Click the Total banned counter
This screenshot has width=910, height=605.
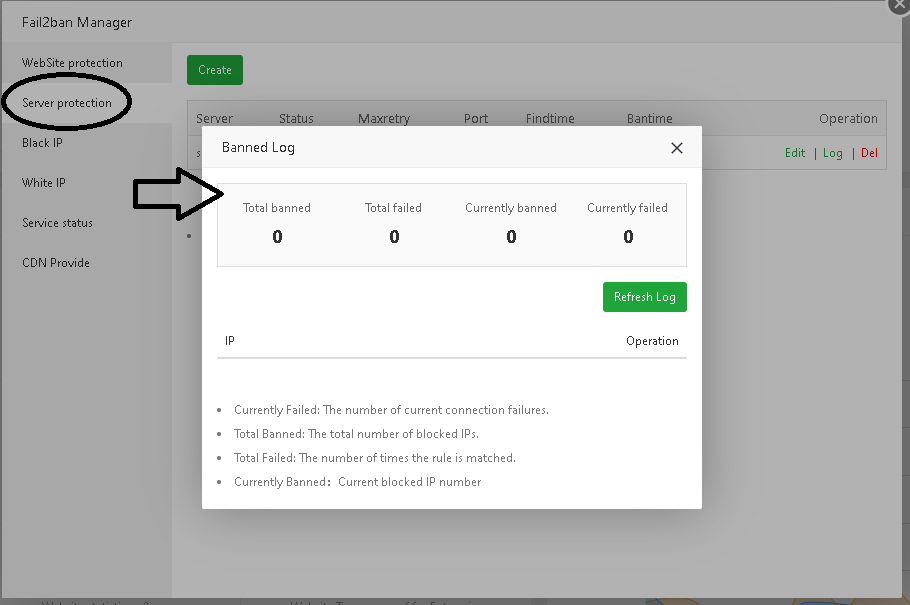pyautogui.click(x=277, y=223)
